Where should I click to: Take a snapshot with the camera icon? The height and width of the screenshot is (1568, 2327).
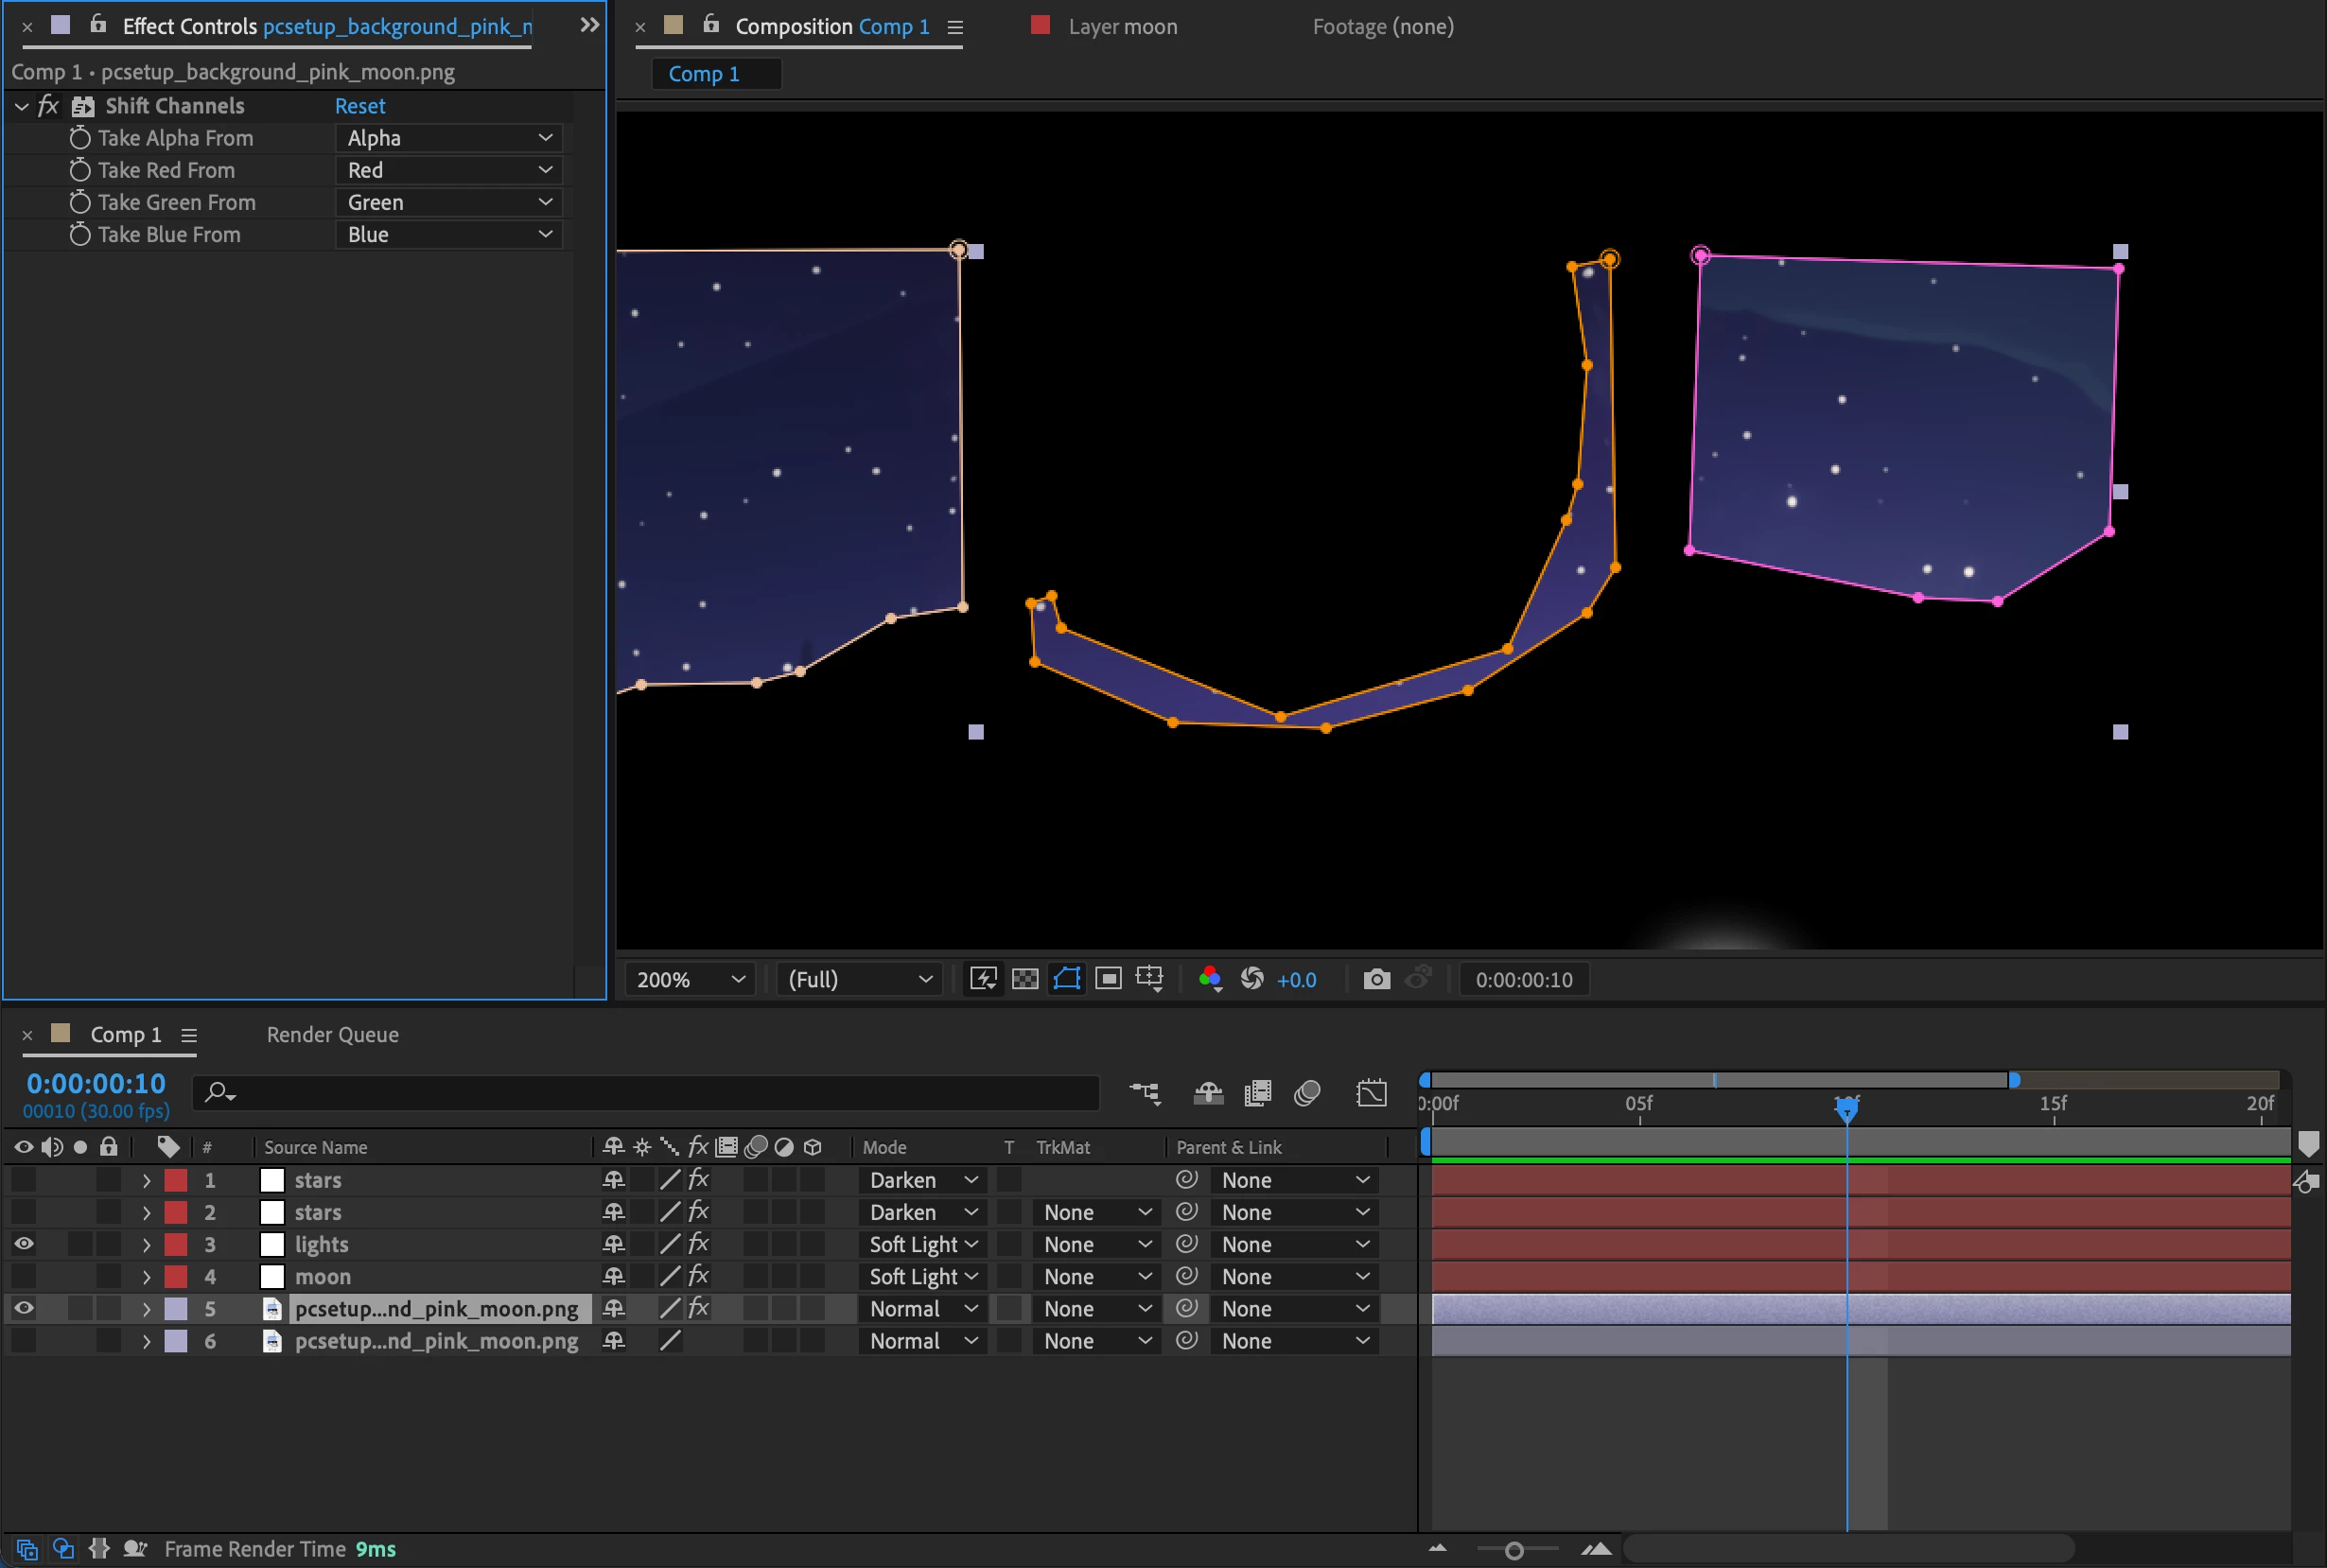point(1376,979)
